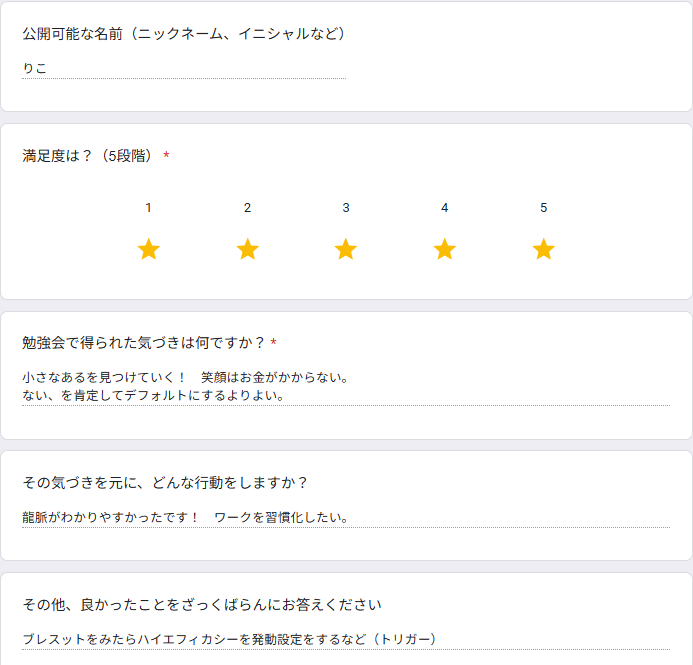Select the 5-star satisfaction rating
Viewport: 693px width, 665px height.
click(x=544, y=249)
